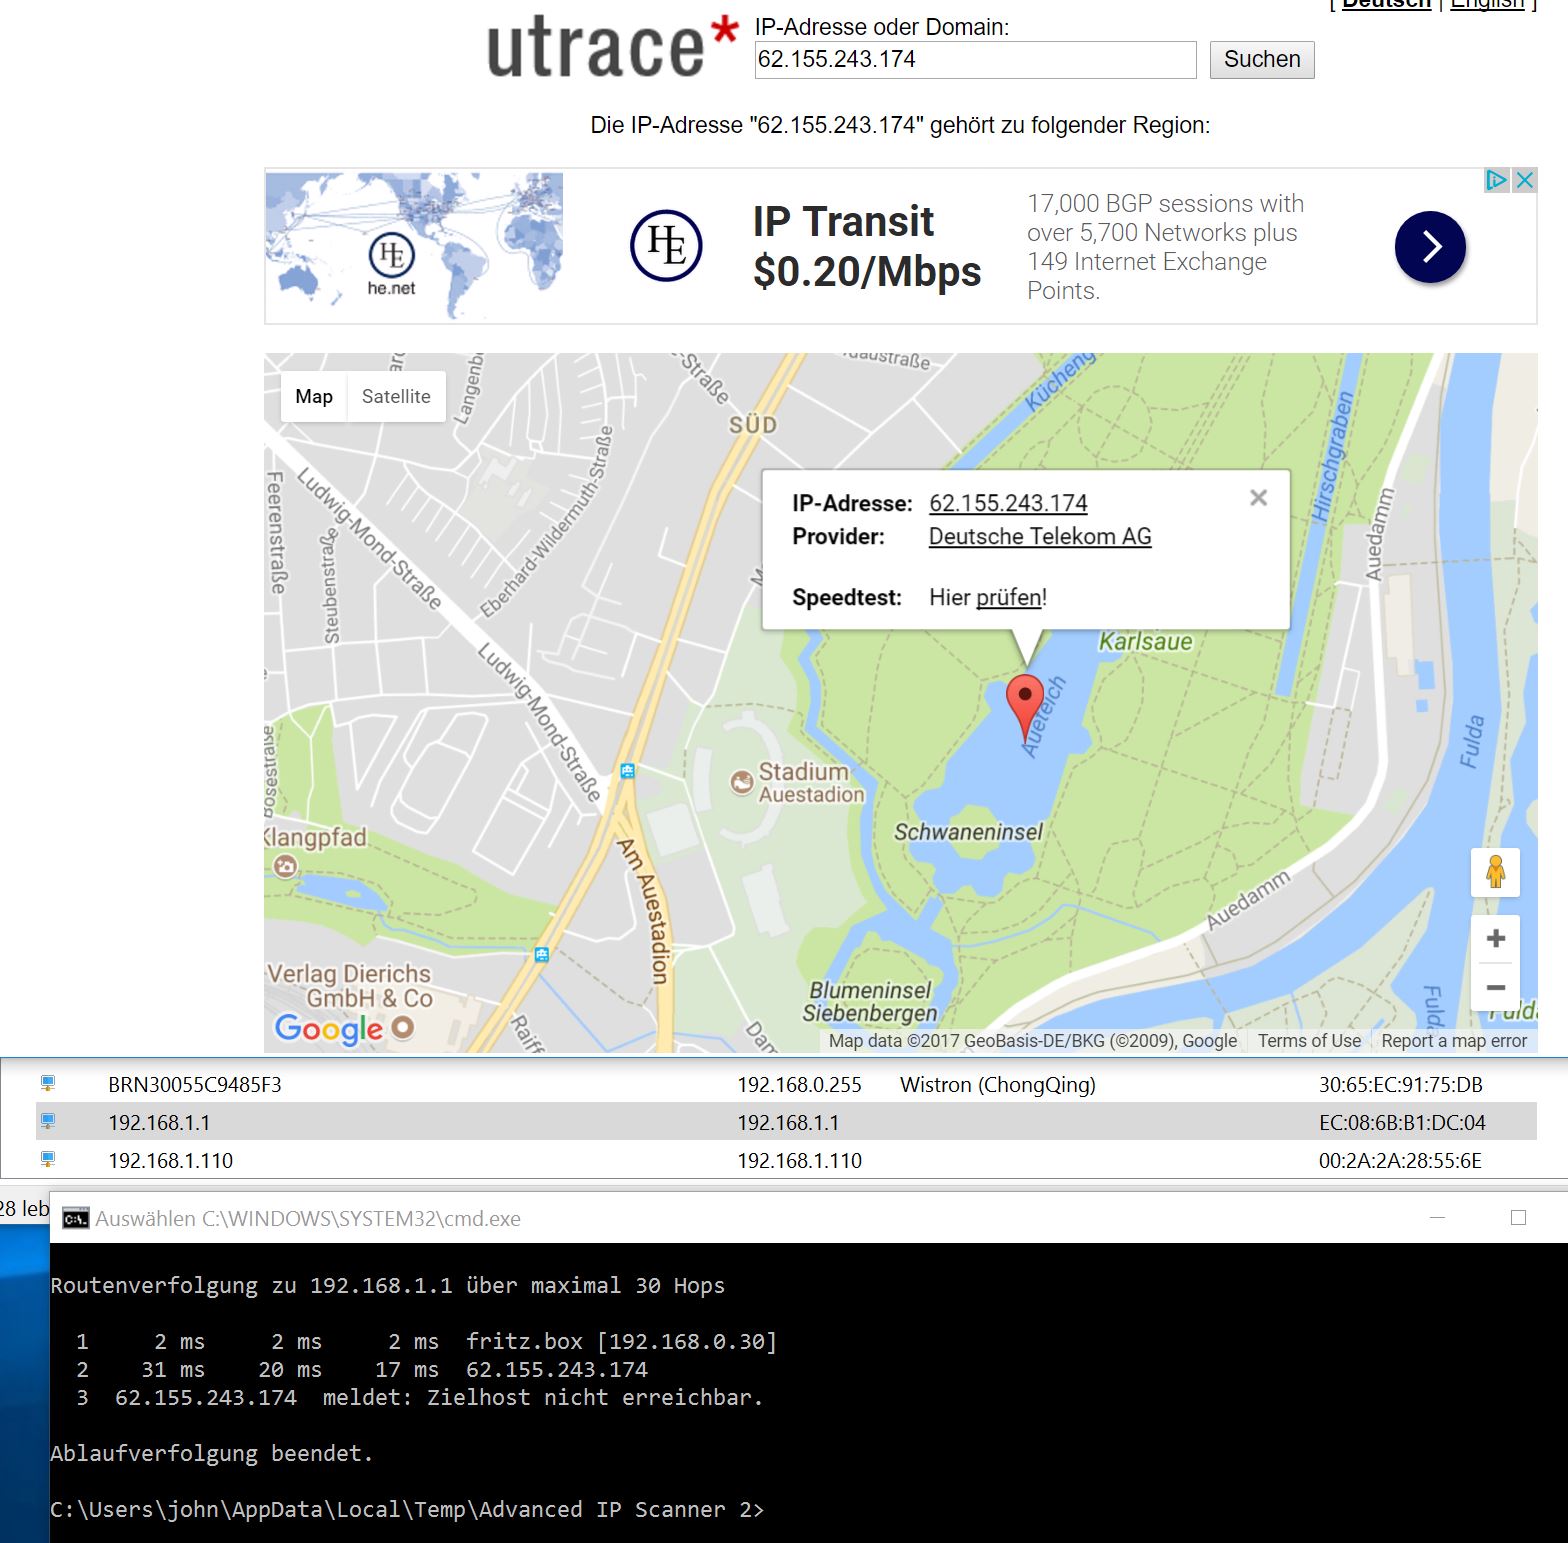Open AdChoices info icon on ad
The image size is (1568, 1543).
pyautogui.click(x=1496, y=180)
